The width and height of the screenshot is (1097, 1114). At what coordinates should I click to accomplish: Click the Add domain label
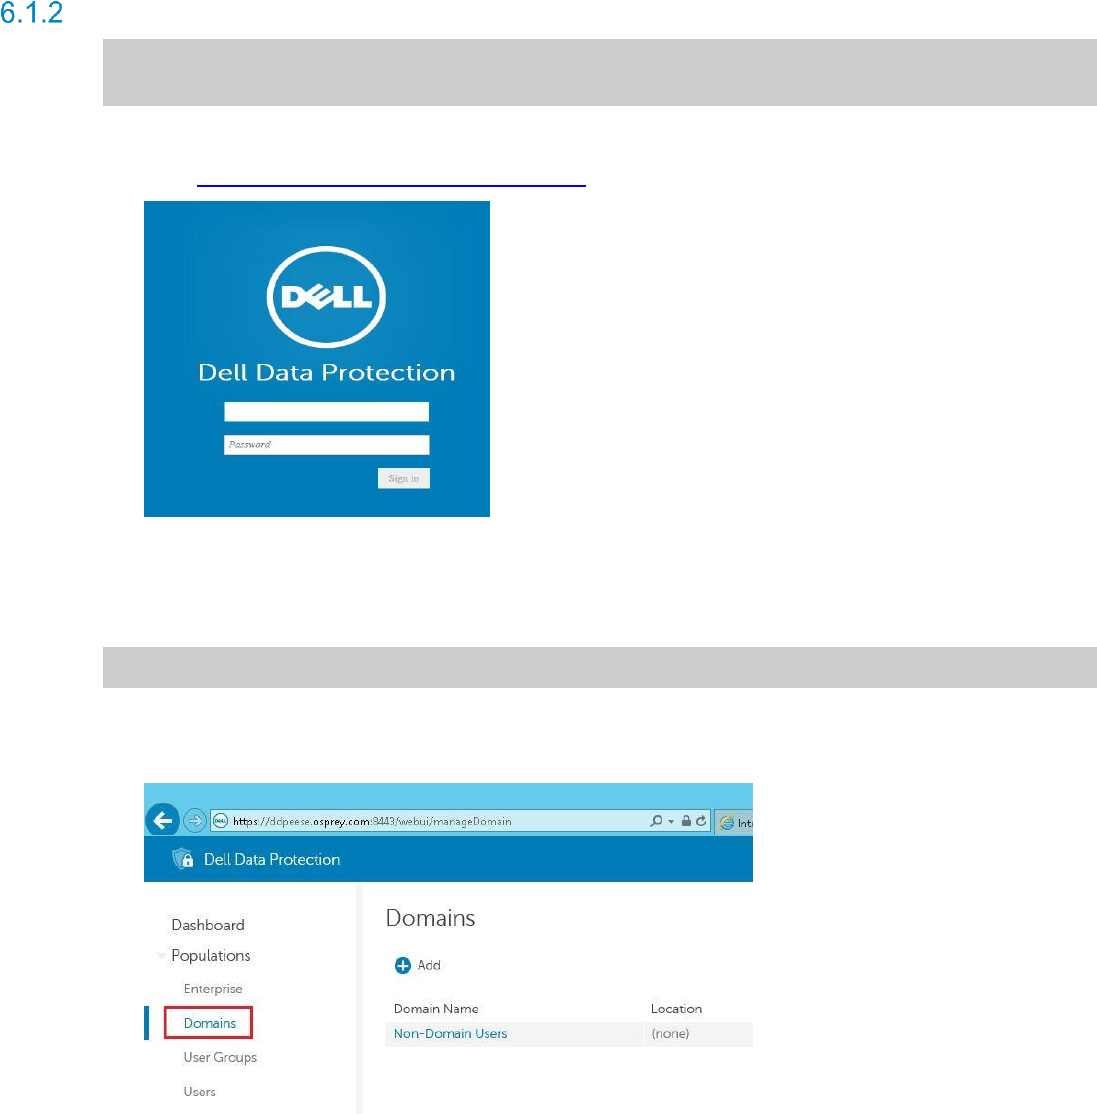pyautogui.click(x=429, y=965)
